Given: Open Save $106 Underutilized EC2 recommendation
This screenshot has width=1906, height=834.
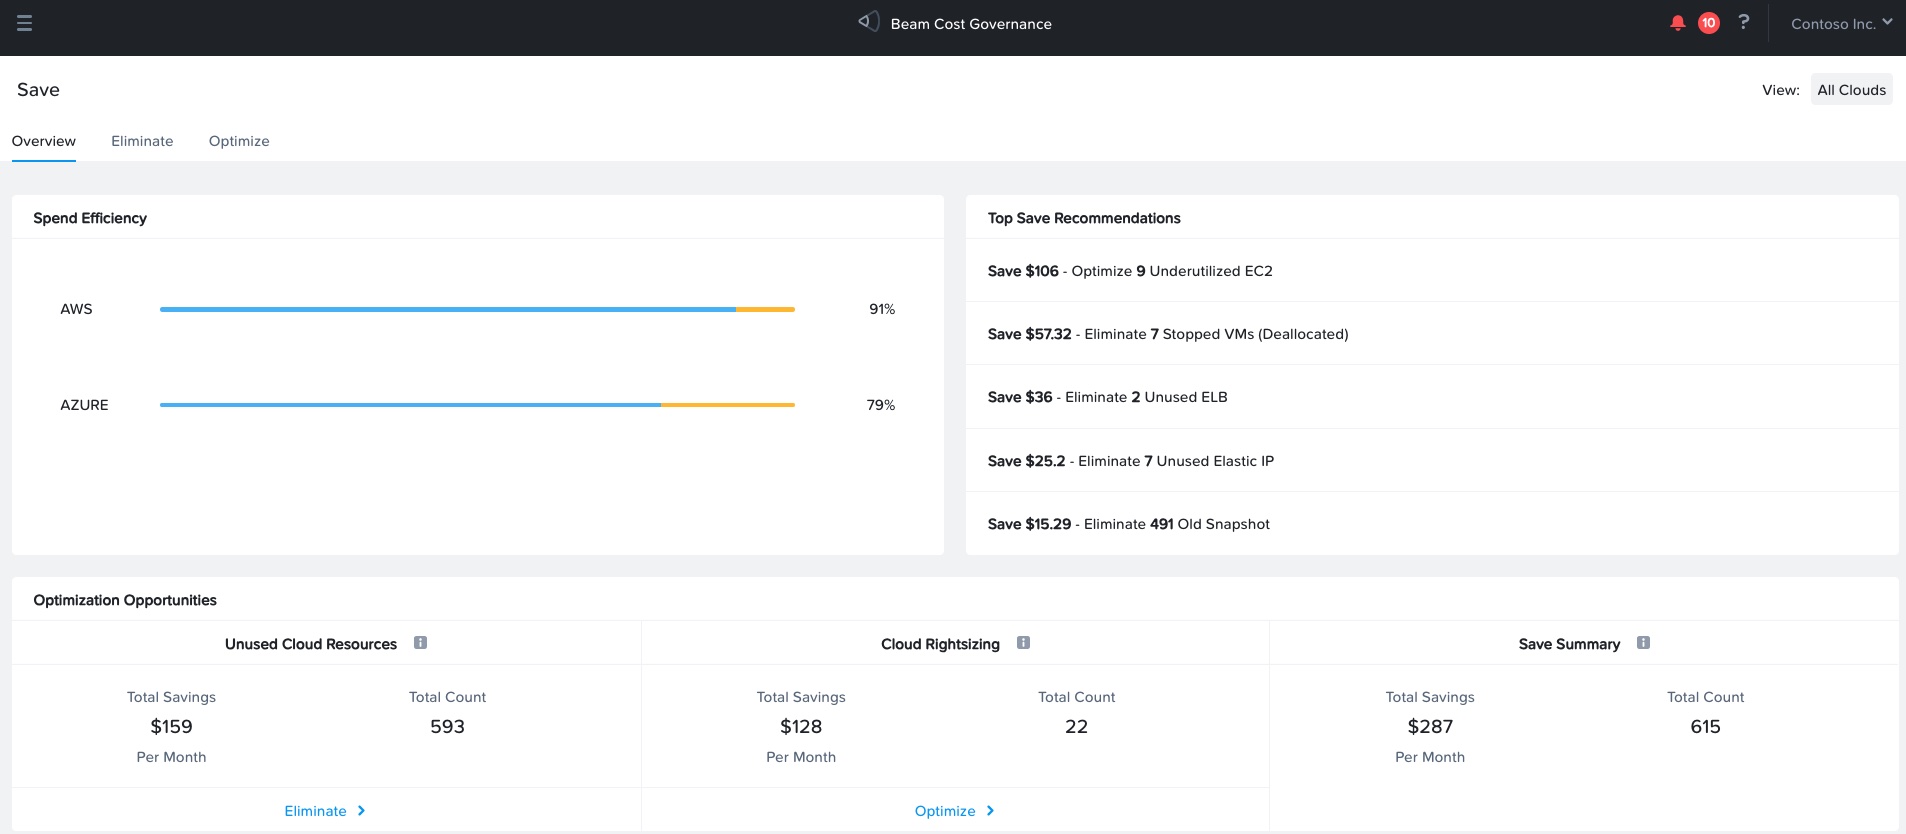Looking at the screenshot, I should [x=1130, y=271].
